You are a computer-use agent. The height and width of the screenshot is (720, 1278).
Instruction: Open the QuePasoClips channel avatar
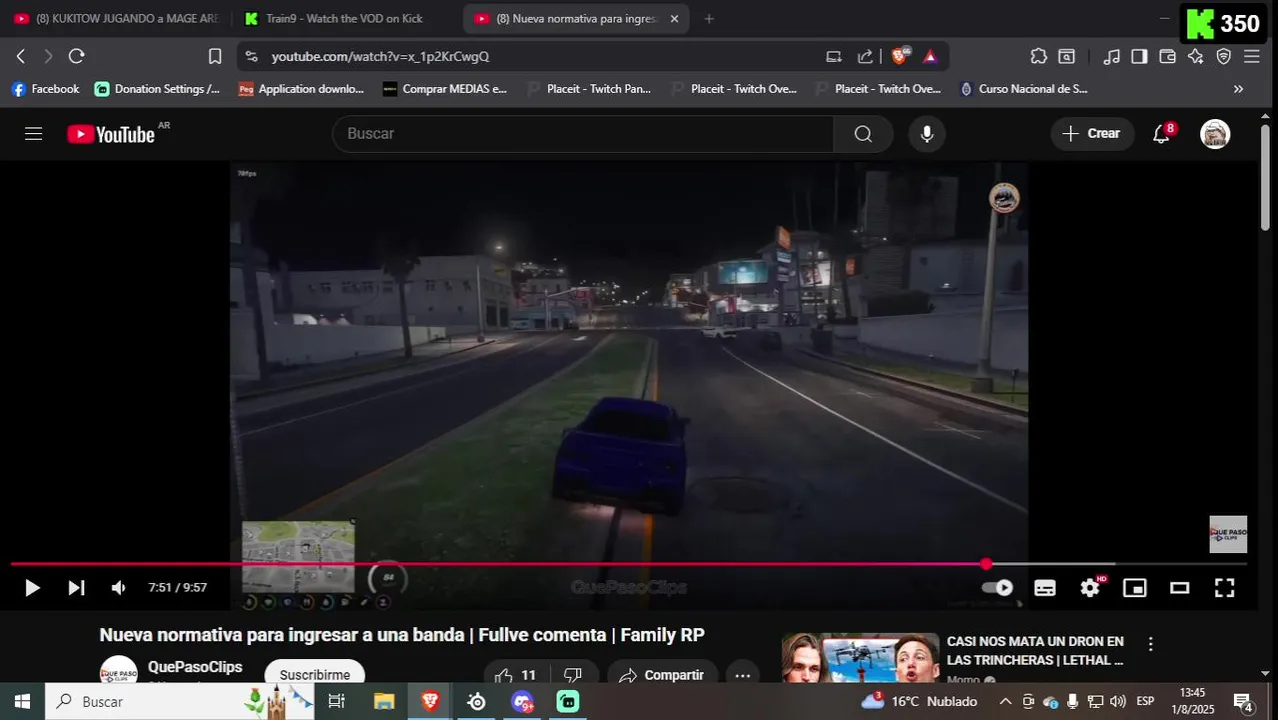click(x=119, y=672)
